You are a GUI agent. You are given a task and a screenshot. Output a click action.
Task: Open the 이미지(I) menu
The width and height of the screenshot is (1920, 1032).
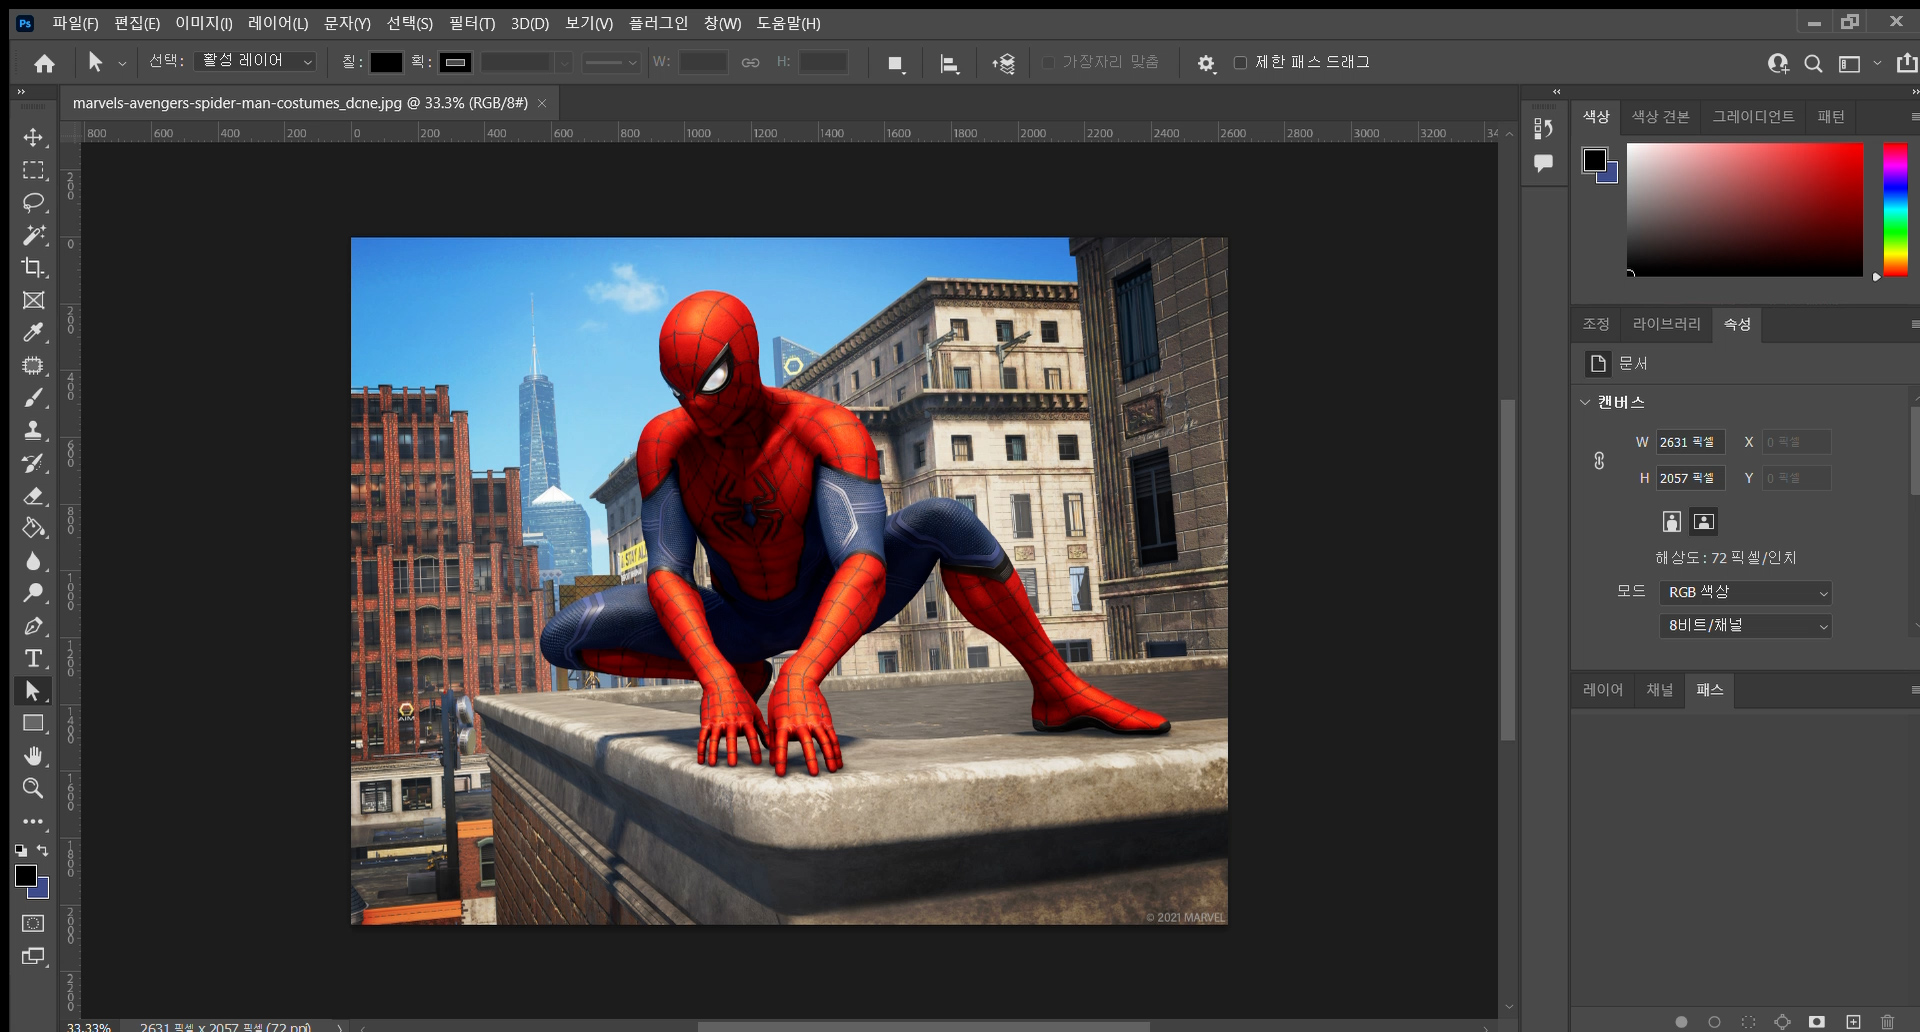point(204,23)
